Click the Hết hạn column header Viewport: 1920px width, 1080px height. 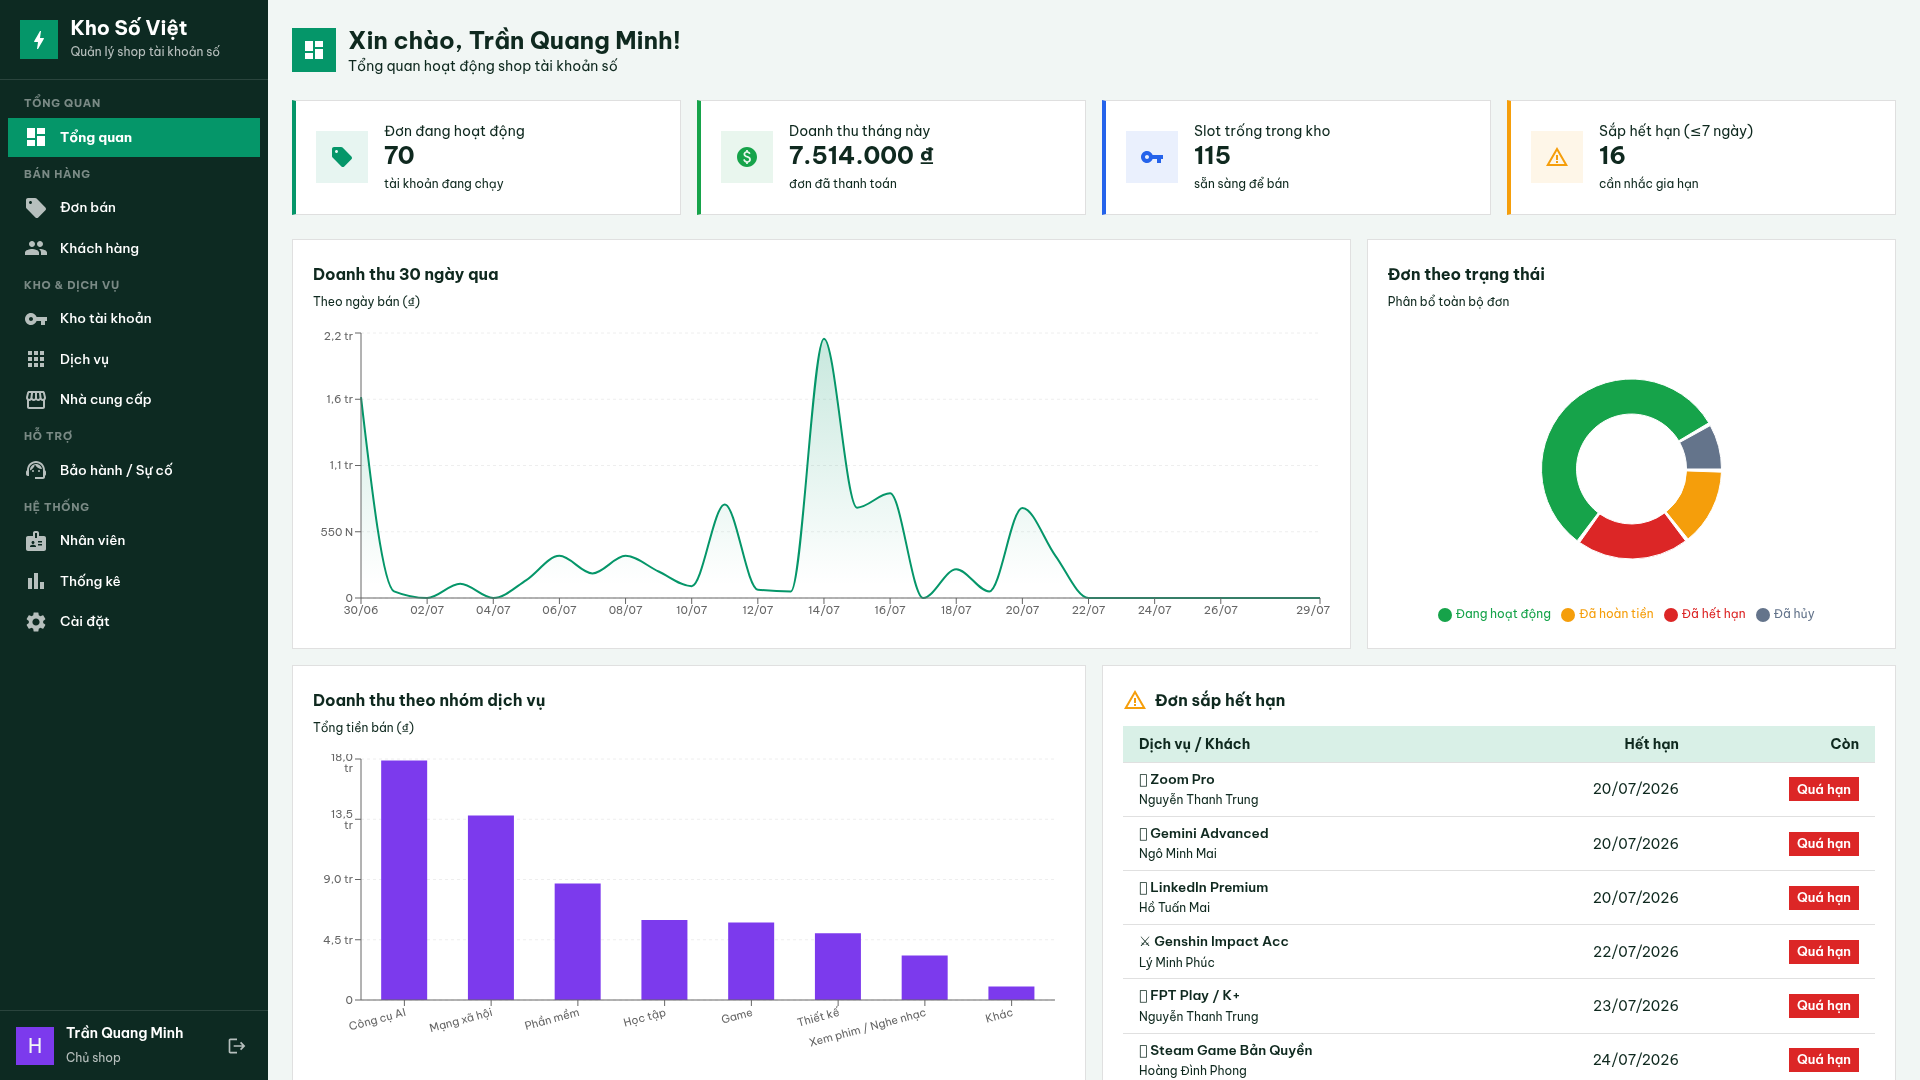[x=1651, y=744]
